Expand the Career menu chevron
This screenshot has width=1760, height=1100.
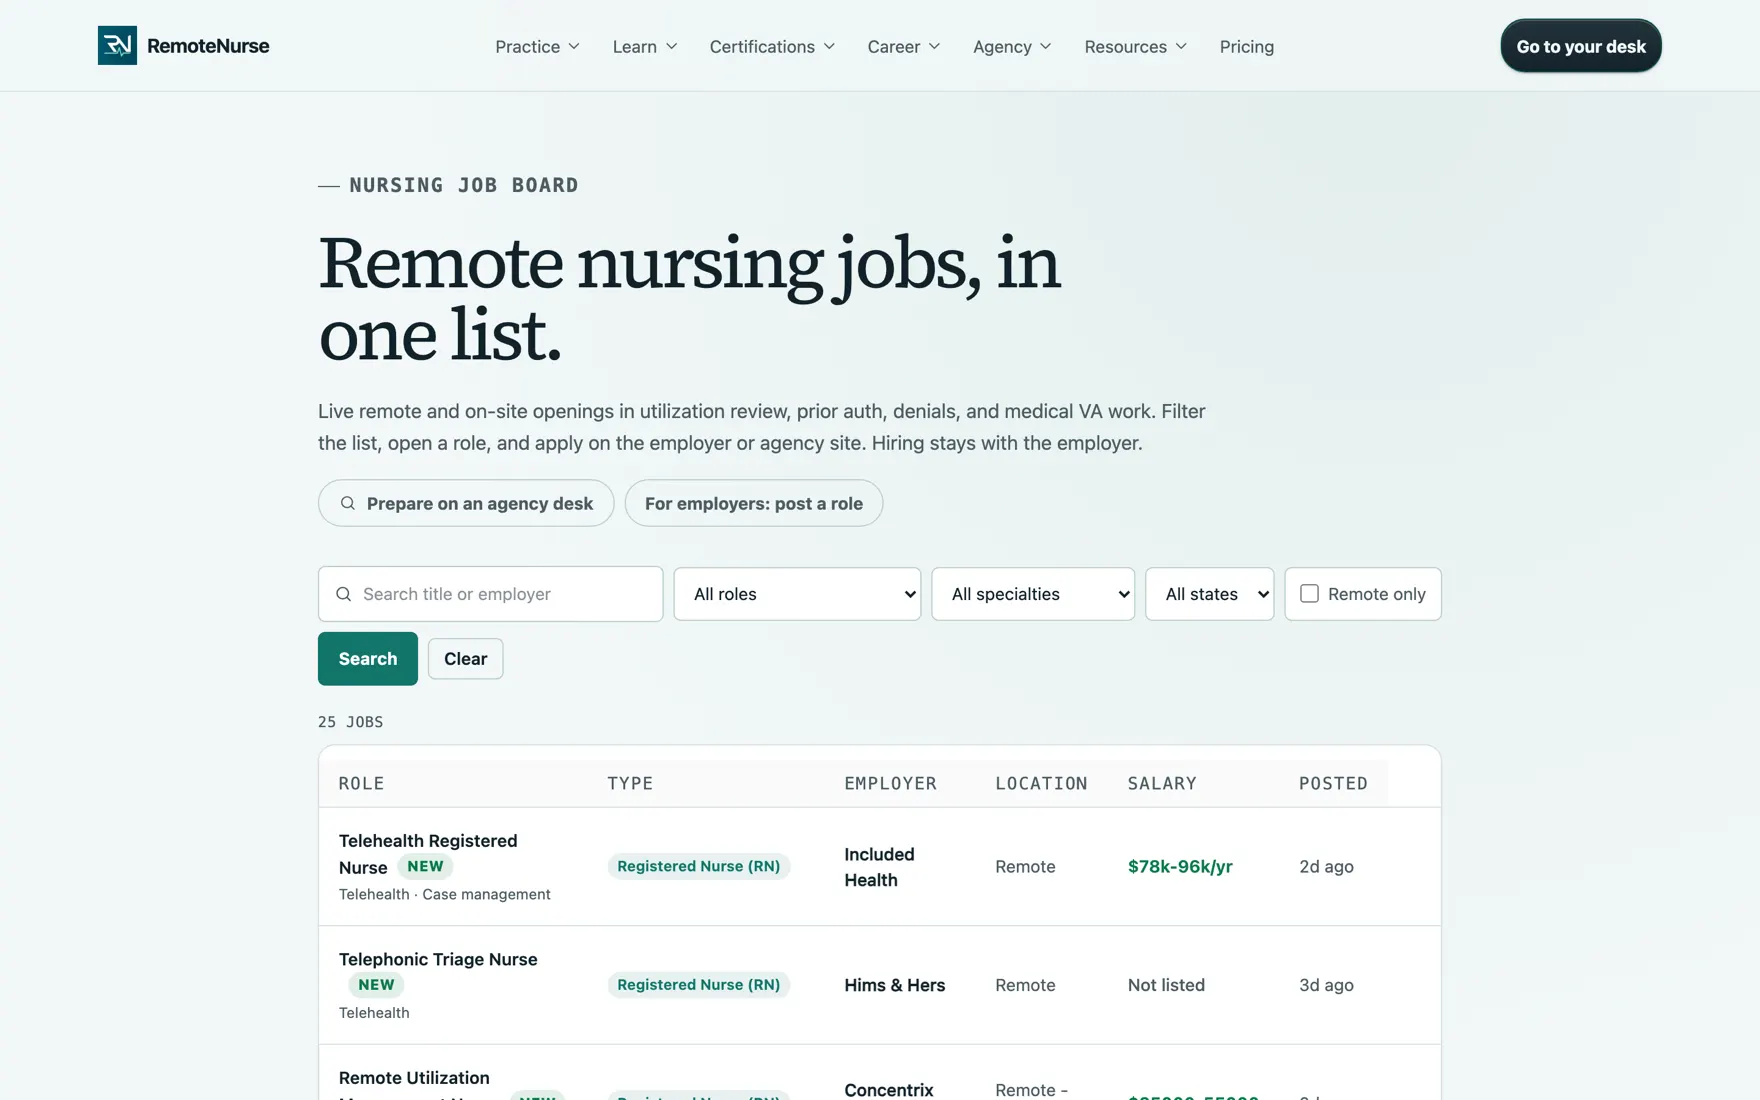[934, 47]
